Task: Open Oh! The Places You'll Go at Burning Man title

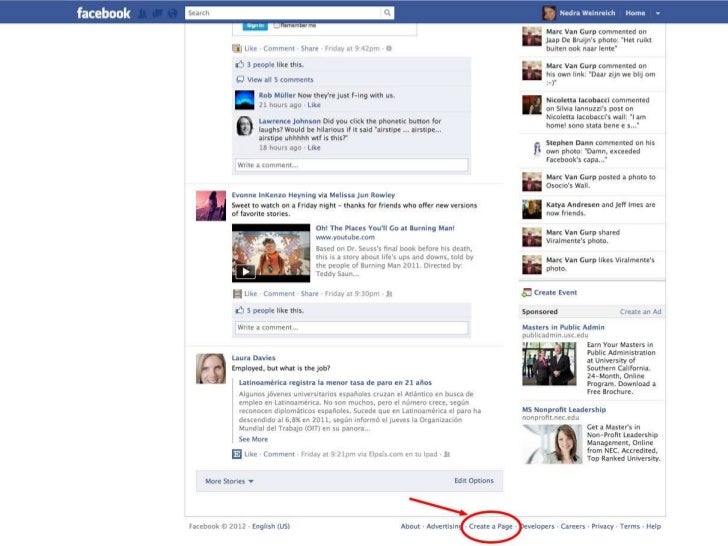Action: tap(385, 228)
